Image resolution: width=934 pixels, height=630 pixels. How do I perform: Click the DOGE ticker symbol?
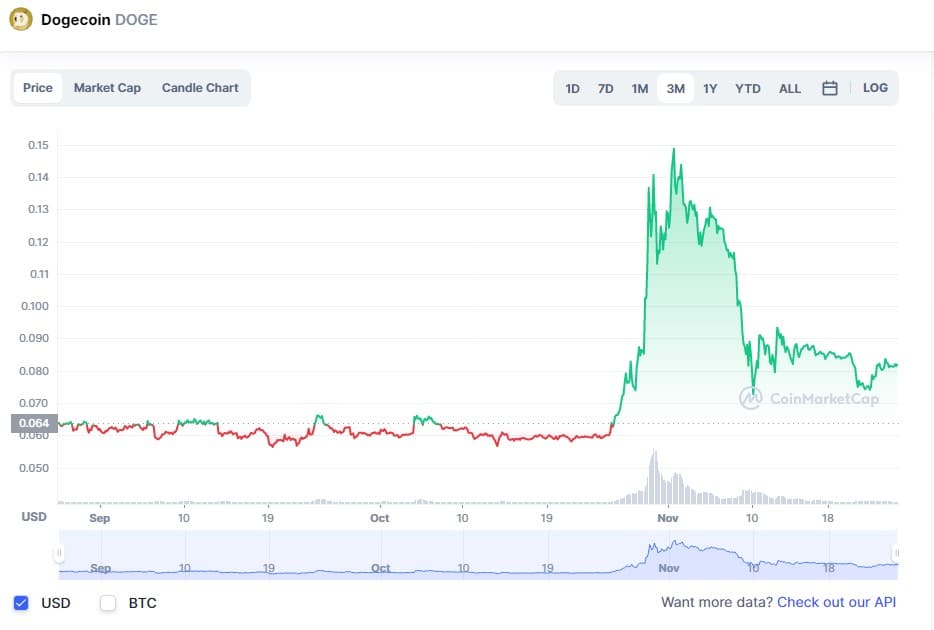[136, 20]
